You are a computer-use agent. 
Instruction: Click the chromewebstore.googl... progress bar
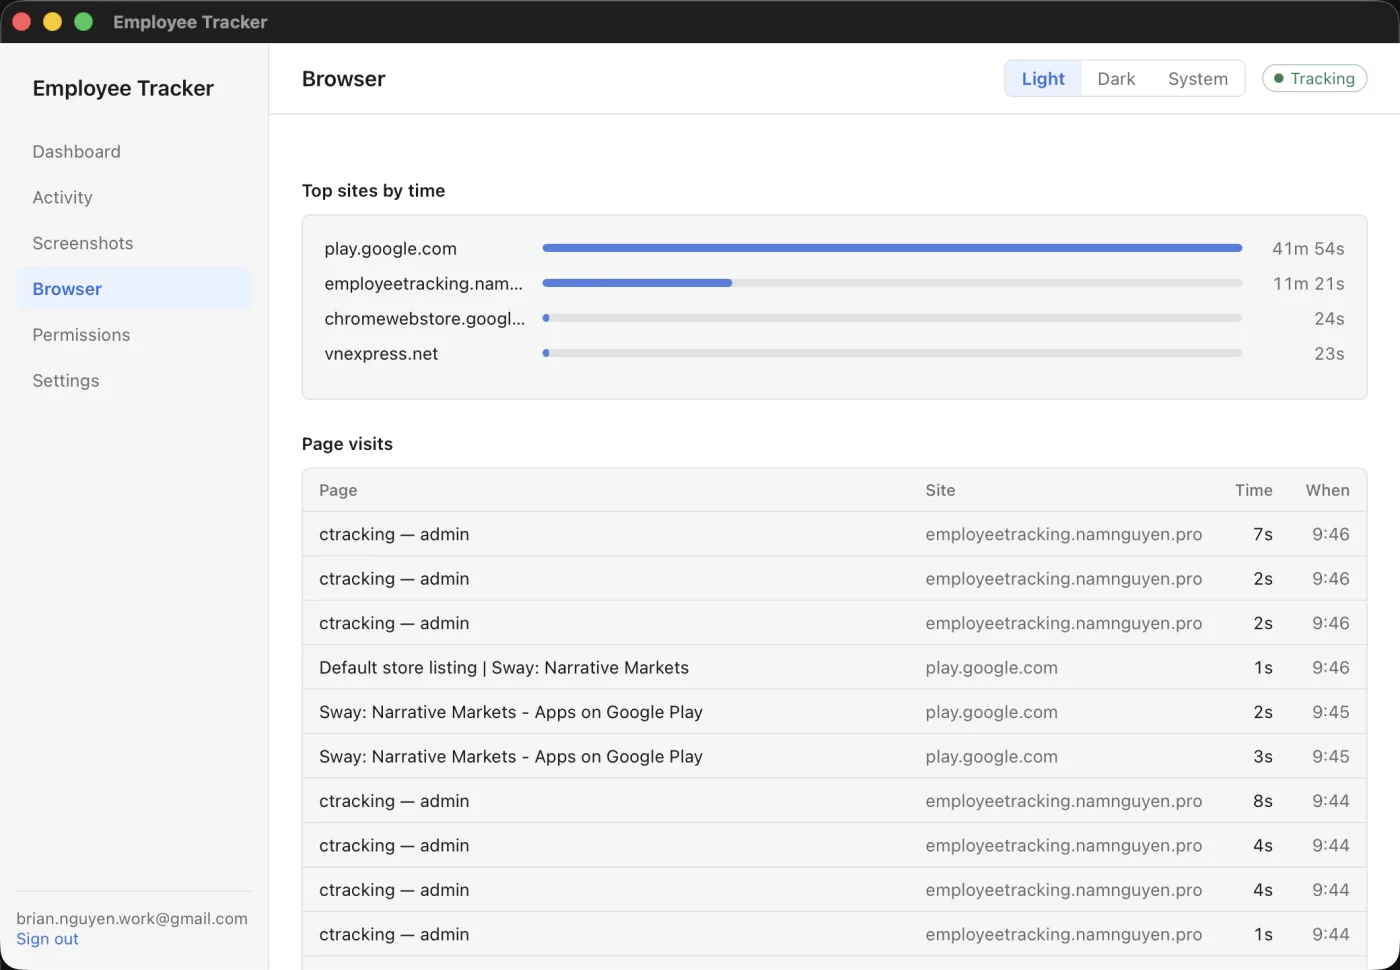coord(892,318)
